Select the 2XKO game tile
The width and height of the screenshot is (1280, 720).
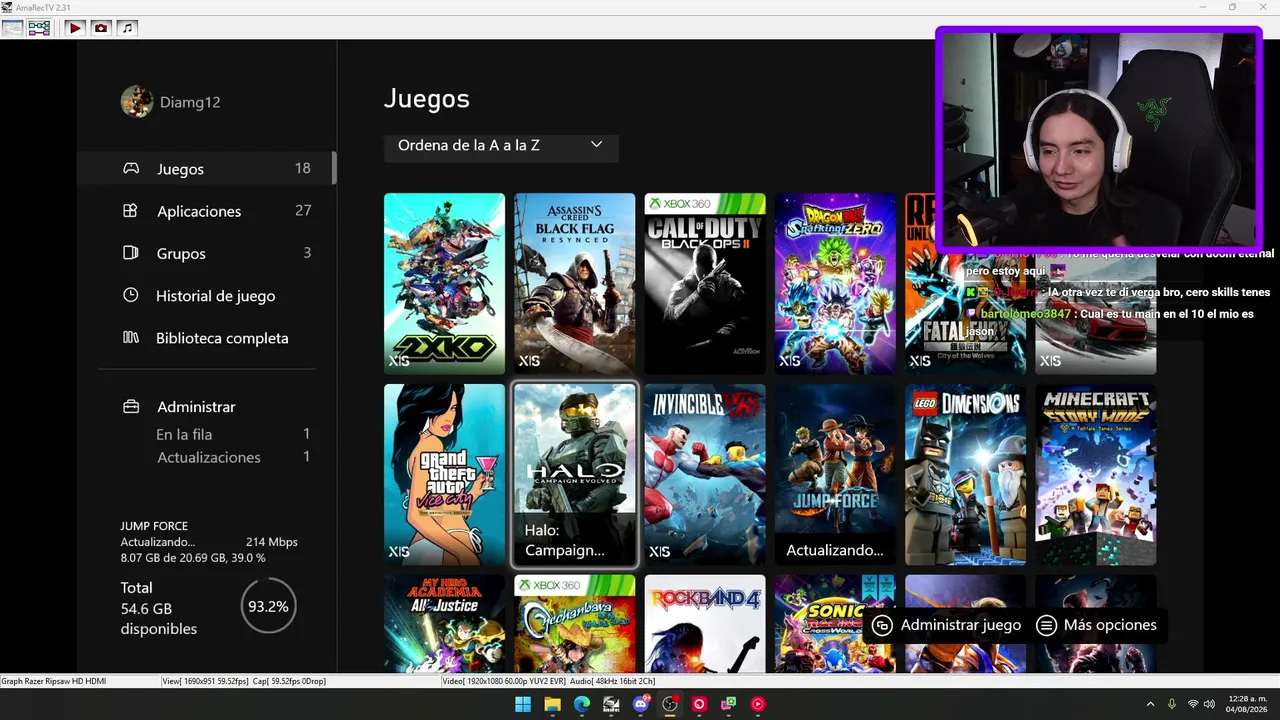(x=444, y=283)
